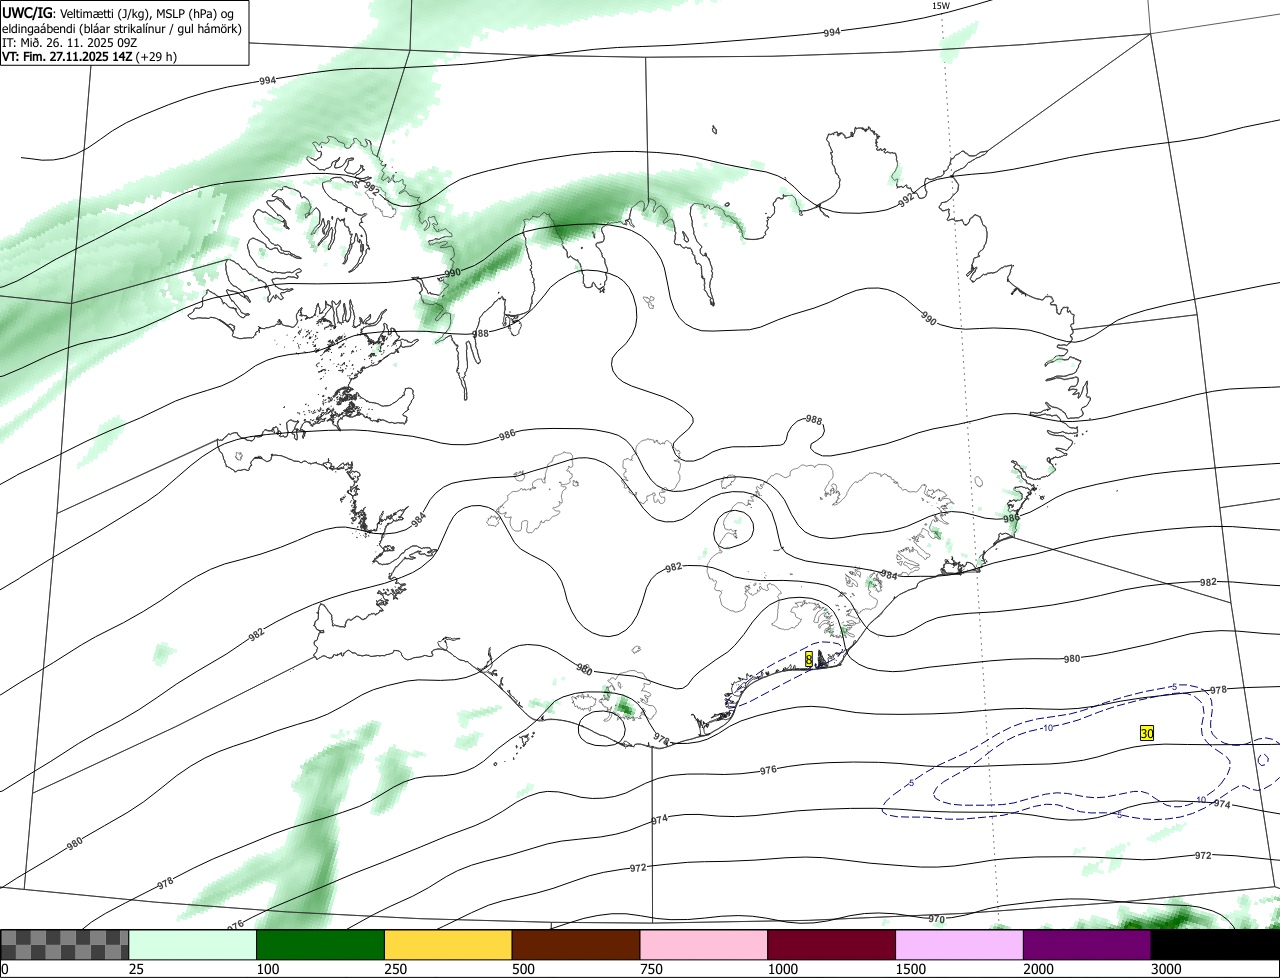Click the legend value "750"

click(650, 969)
